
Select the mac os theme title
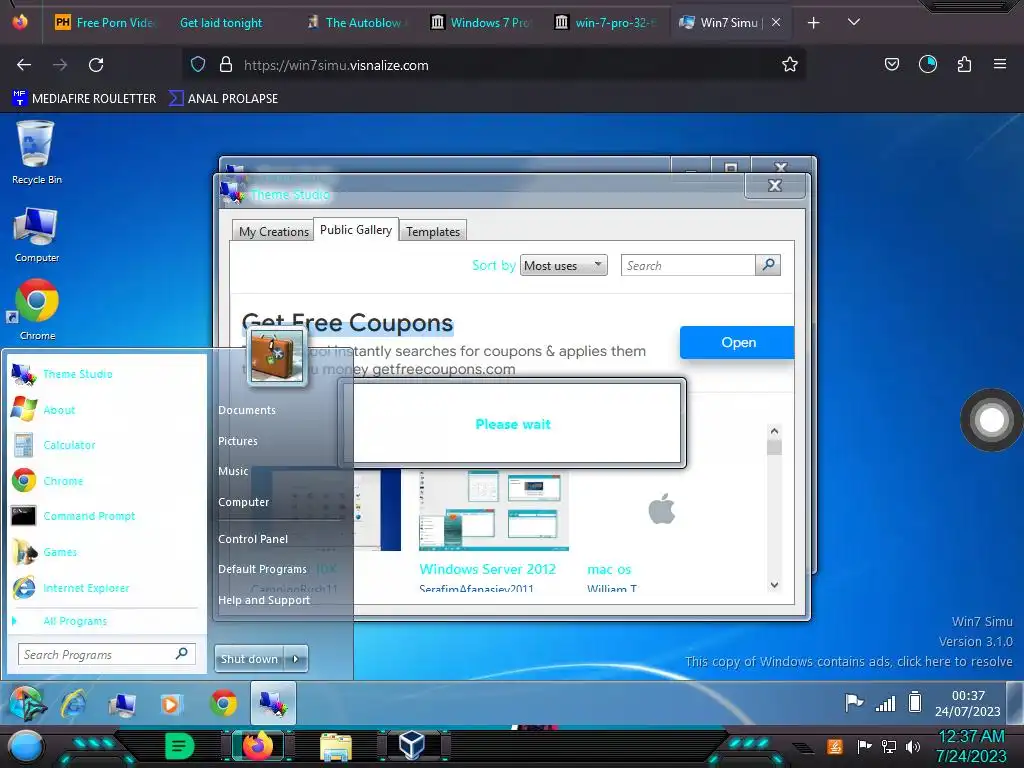pos(609,569)
